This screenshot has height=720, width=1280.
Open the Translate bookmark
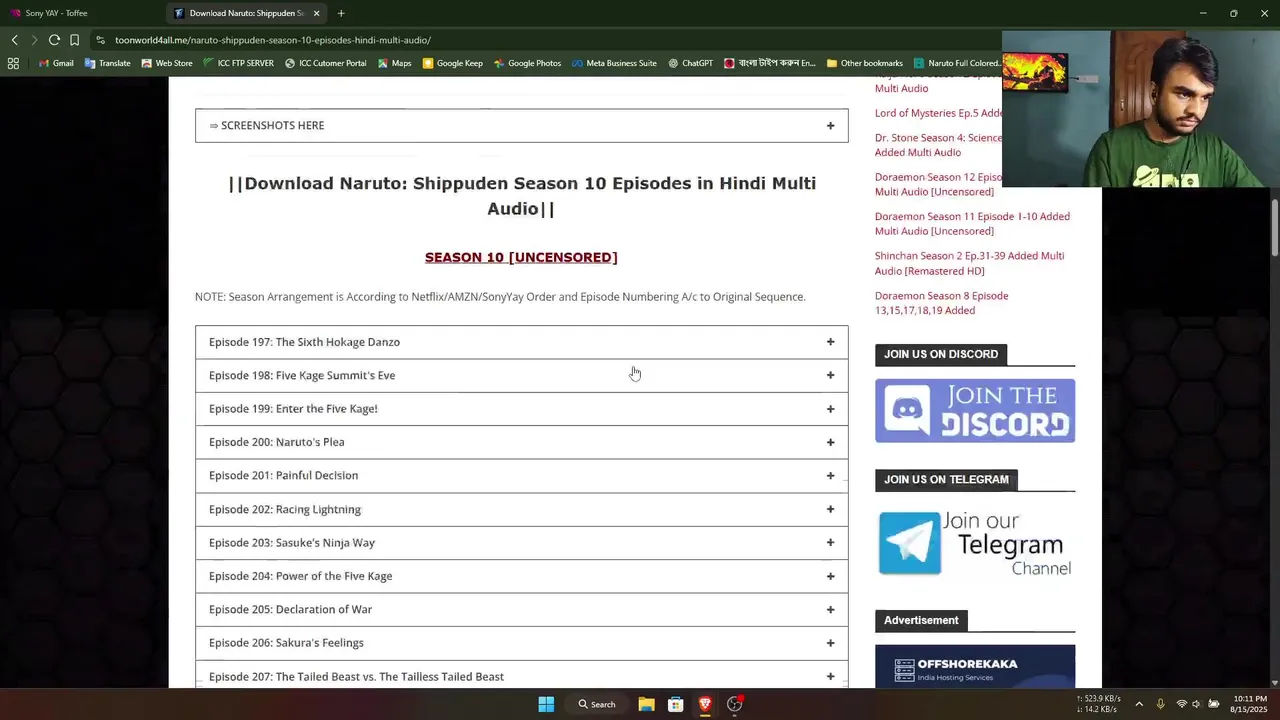[x=107, y=63]
